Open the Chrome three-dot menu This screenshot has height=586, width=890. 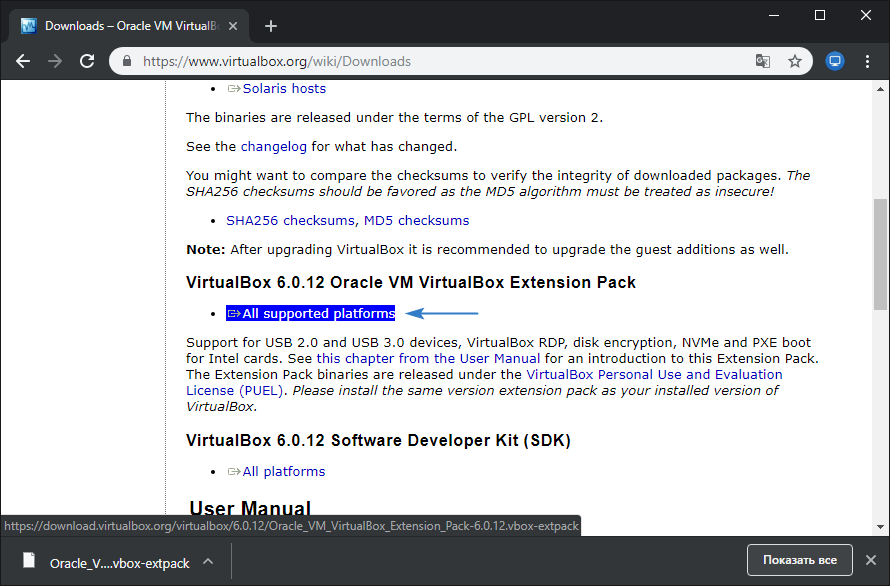867,61
